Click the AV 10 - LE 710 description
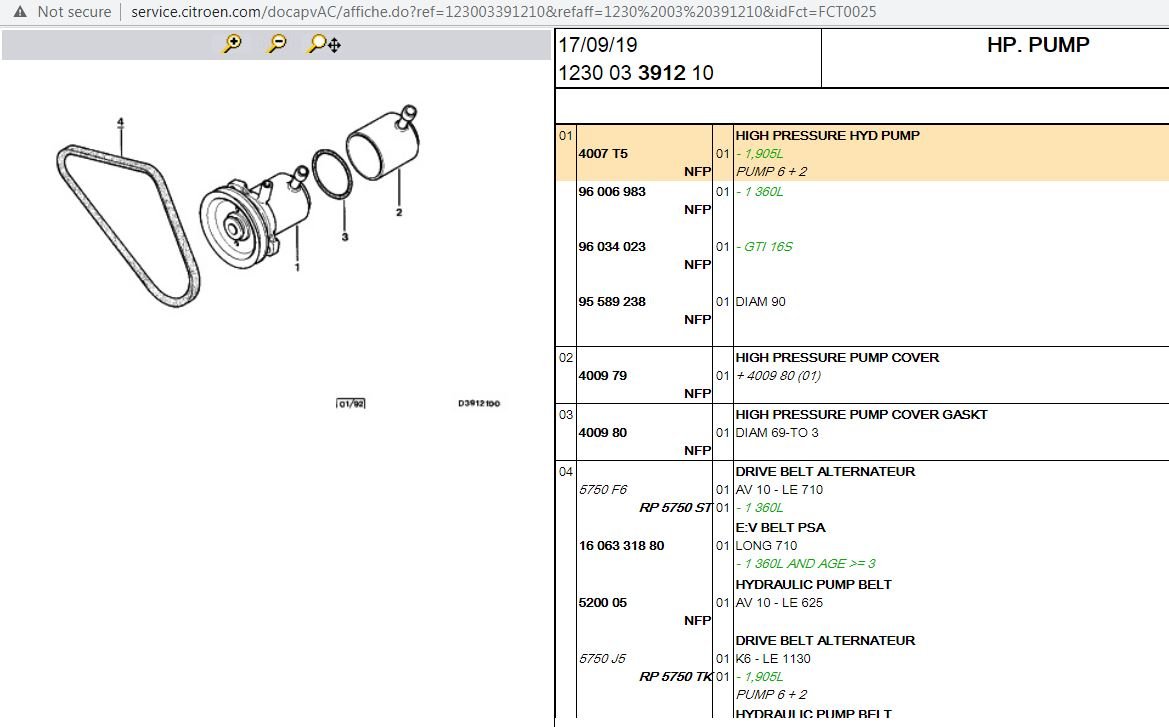The image size is (1169, 727). pyautogui.click(x=779, y=490)
